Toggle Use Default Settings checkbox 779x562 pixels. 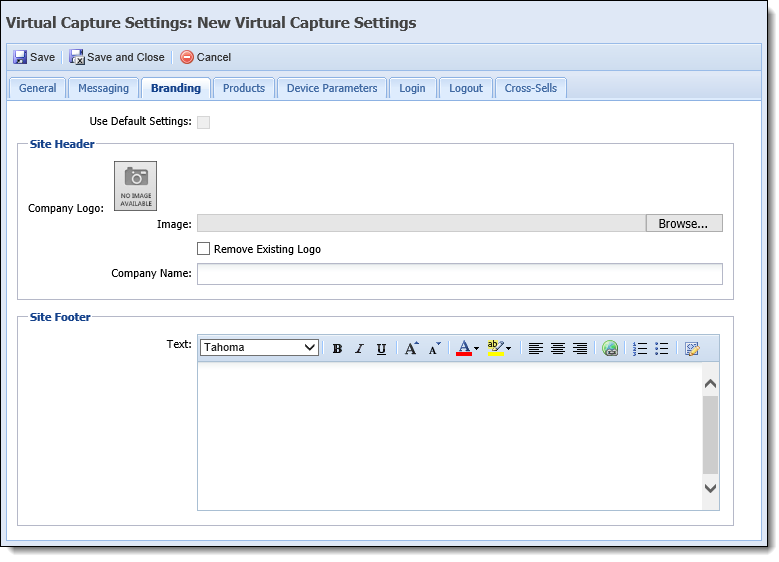pyautogui.click(x=203, y=122)
